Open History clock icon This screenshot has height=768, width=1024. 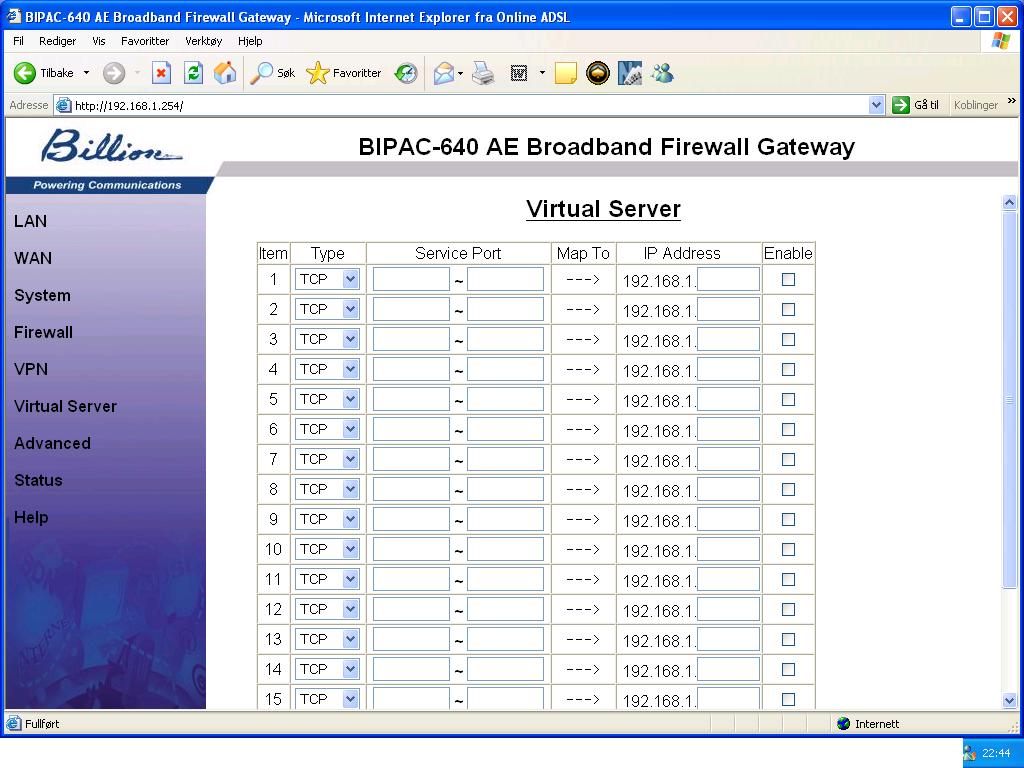click(x=406, y=73)
